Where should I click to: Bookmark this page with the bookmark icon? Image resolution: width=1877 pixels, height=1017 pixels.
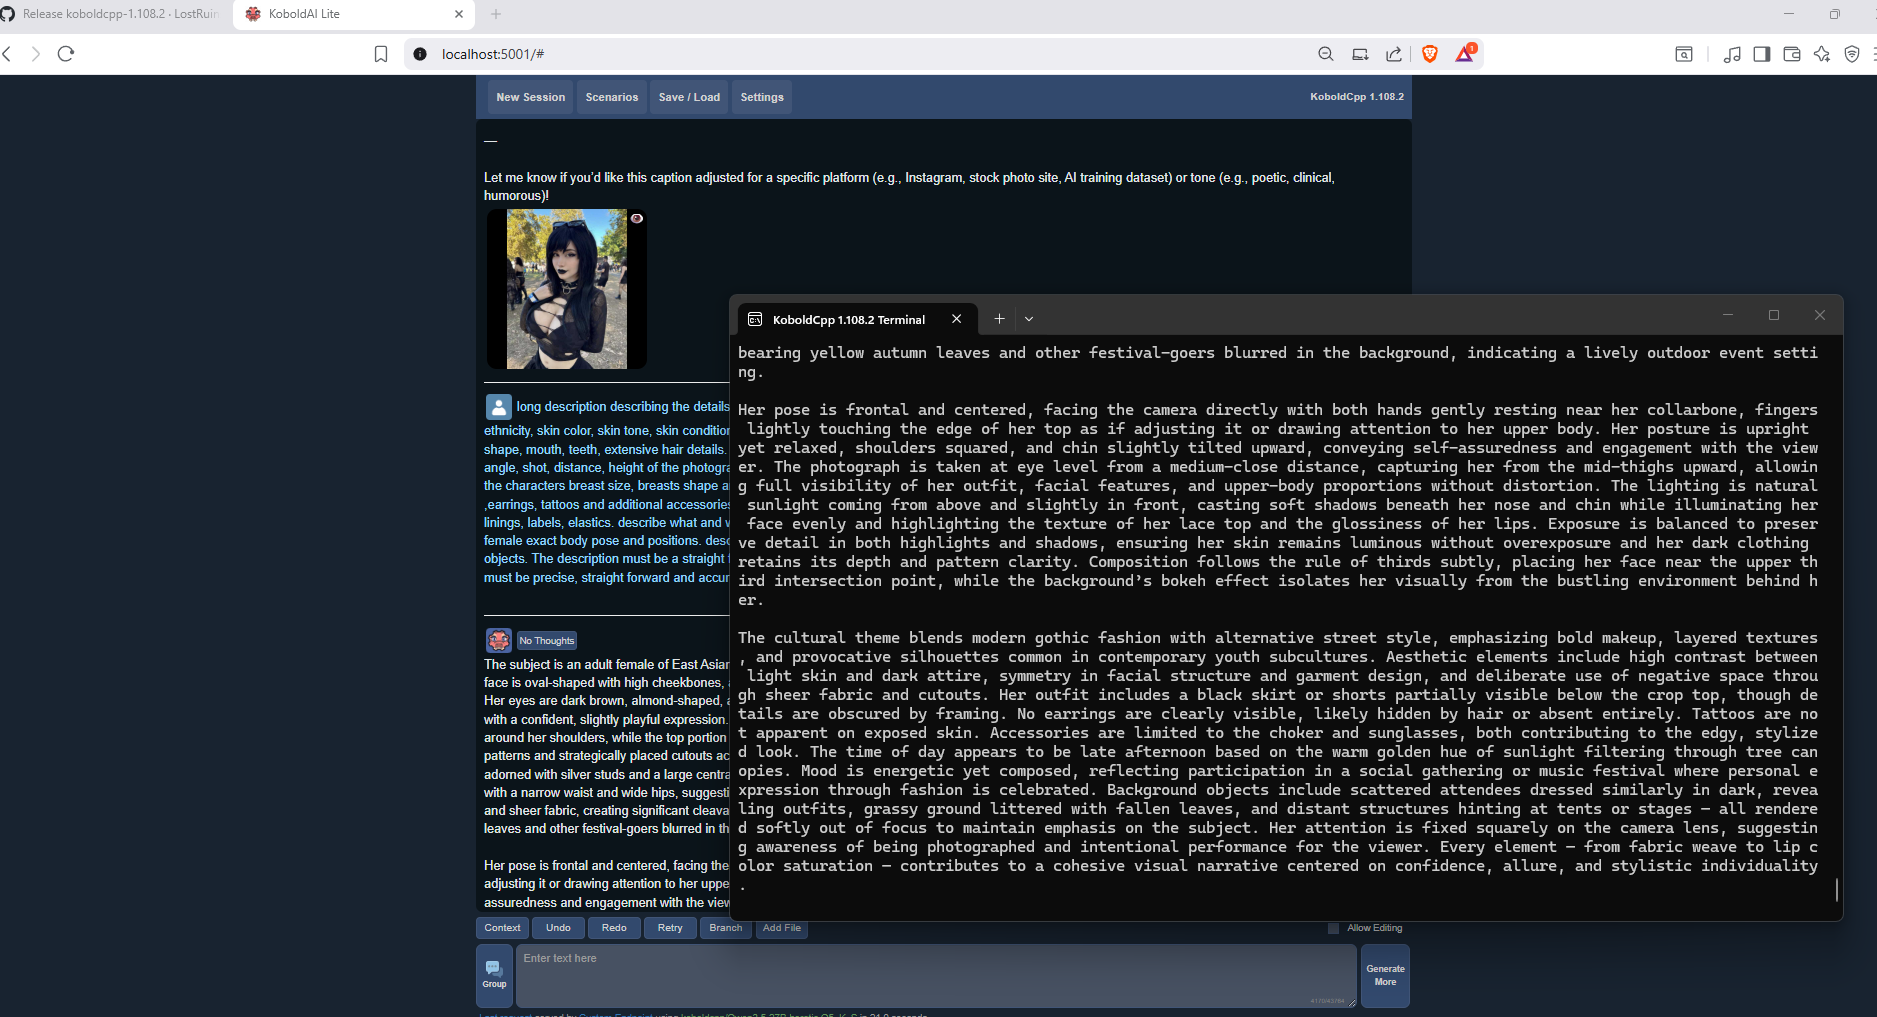tap(381, 54)
